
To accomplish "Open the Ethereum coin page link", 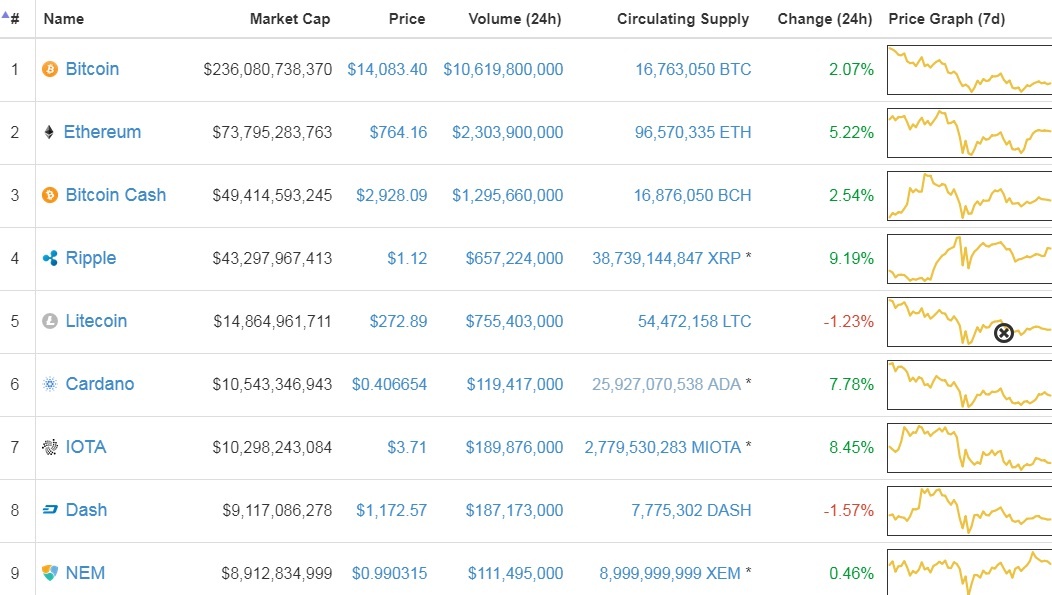I will tap(102, 132).
